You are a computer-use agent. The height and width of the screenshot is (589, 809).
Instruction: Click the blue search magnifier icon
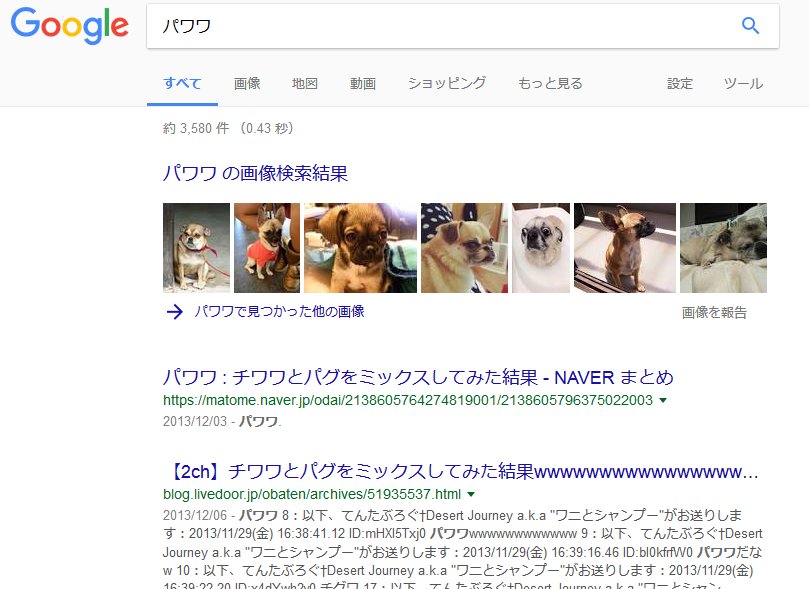[x=750, y=25]
